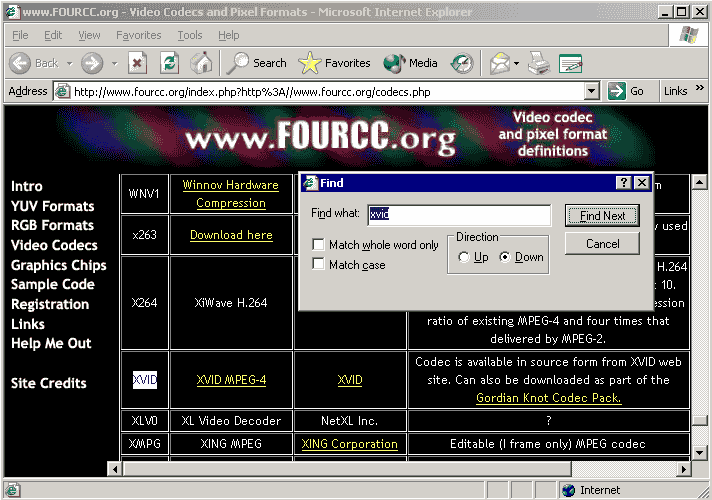Open the Tools menu
The width and height of the screenshot is (712, 500).
tap(190, 35)
